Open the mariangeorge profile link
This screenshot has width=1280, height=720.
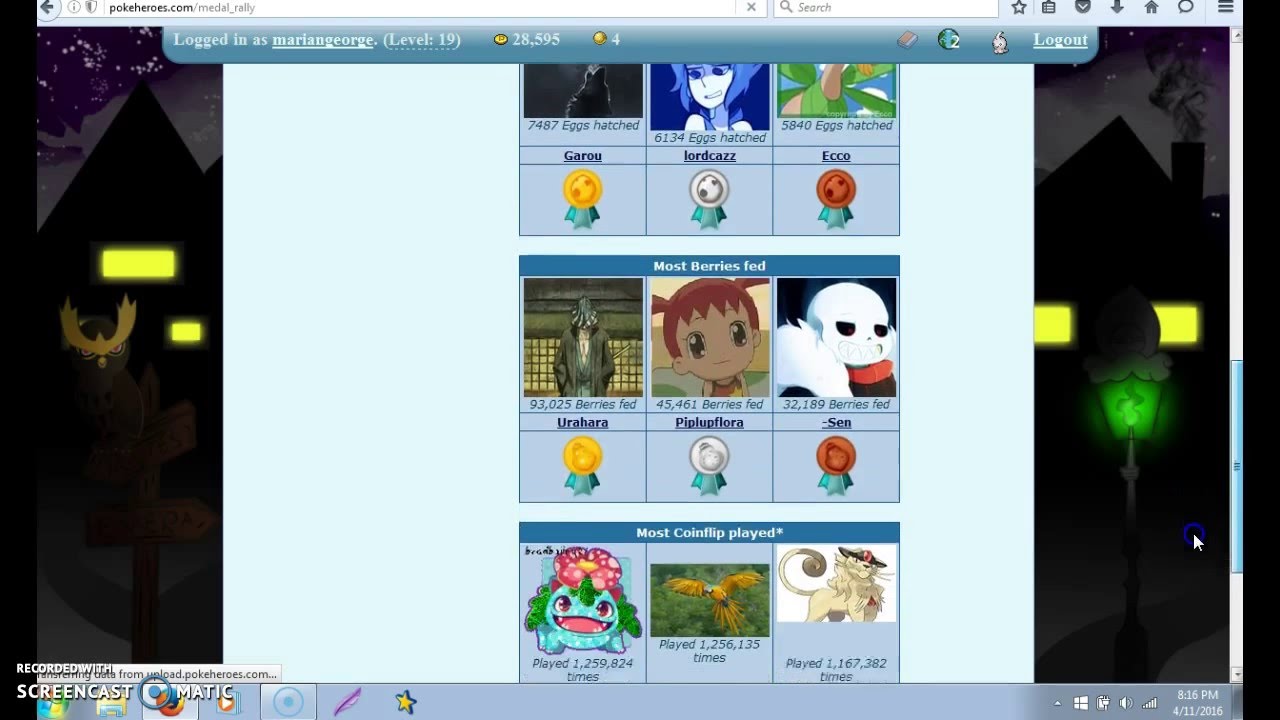(x=322, y=40)
